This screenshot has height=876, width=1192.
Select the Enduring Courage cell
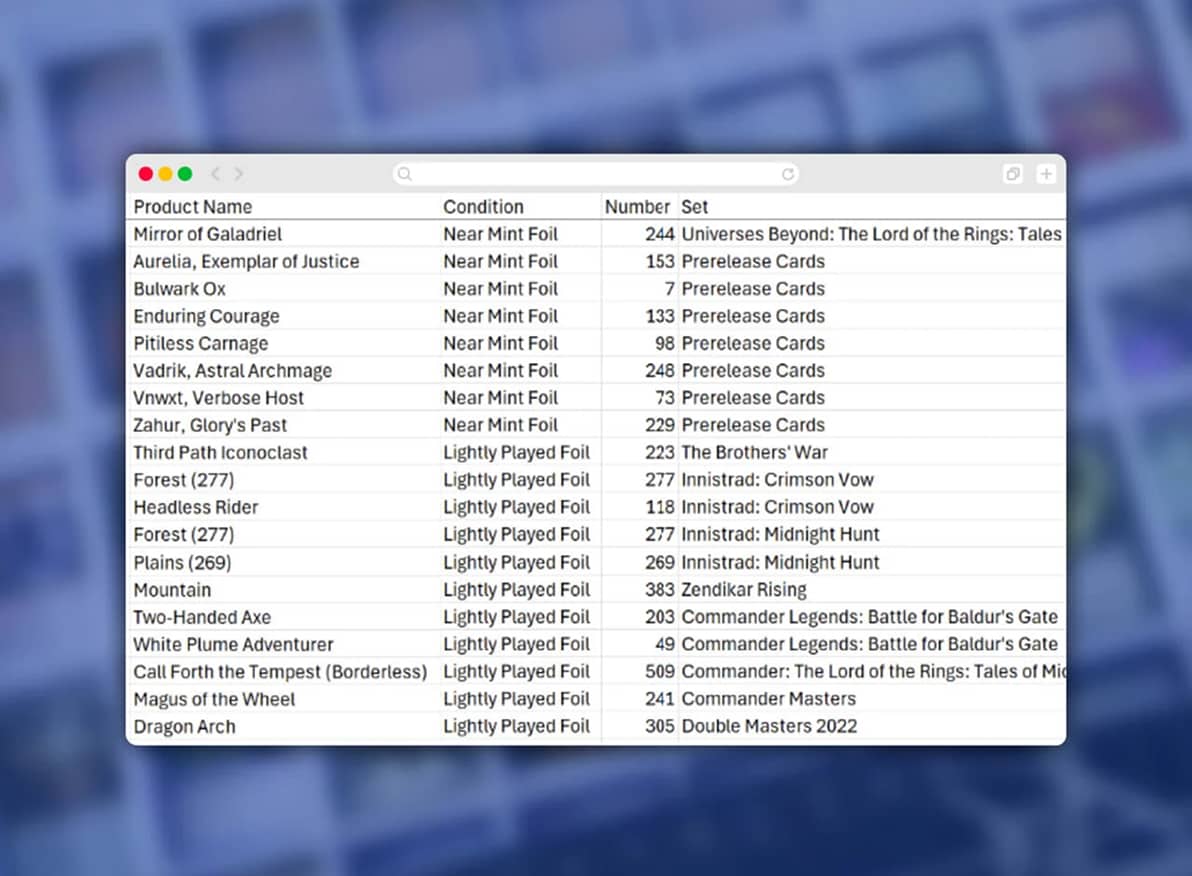tap(206, 316)
